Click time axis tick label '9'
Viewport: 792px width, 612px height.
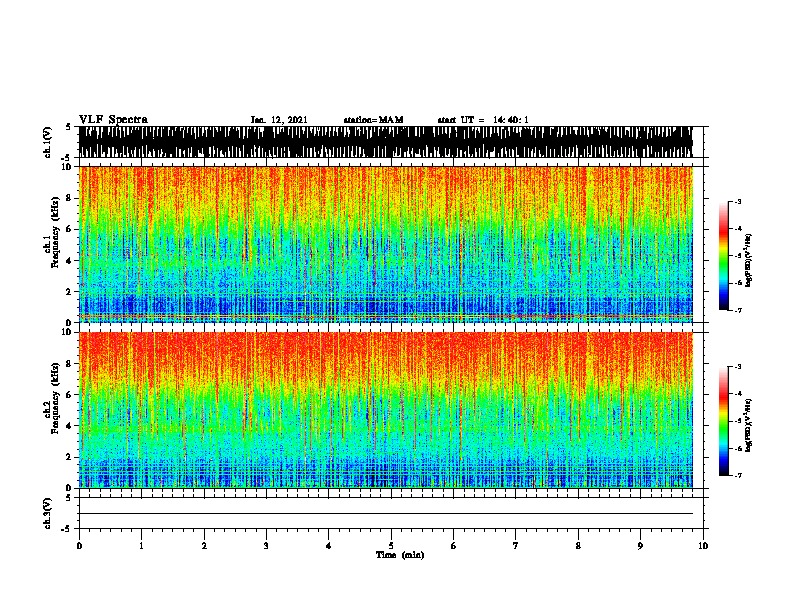pos(640,546)
